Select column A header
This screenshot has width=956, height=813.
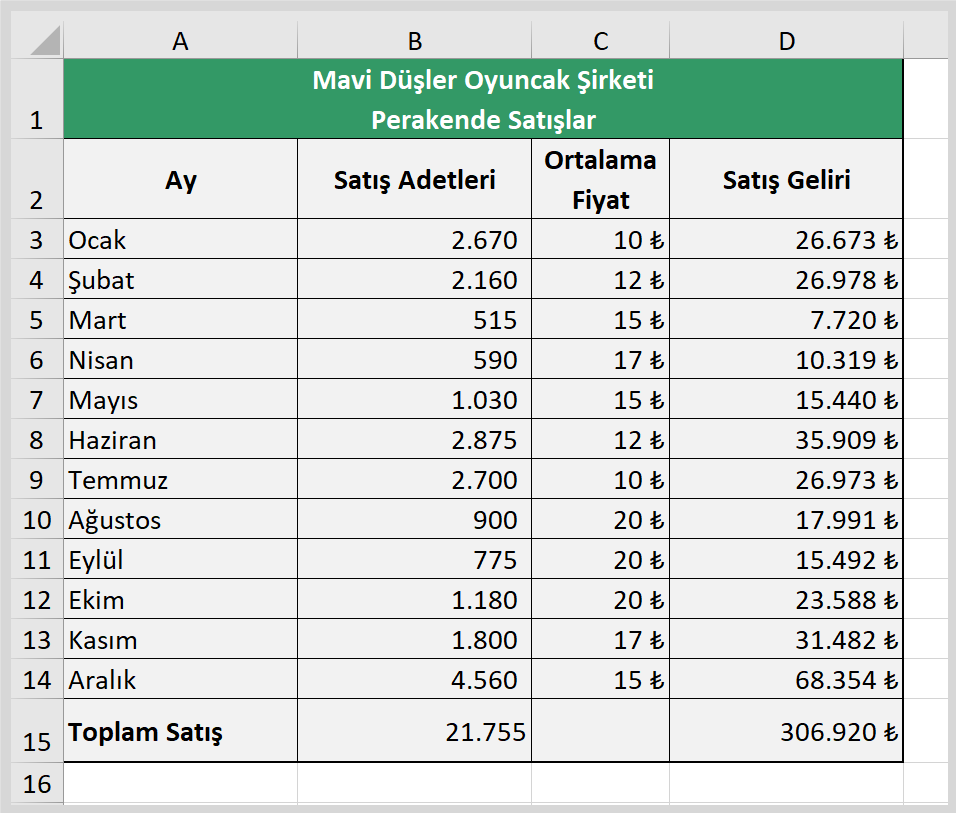[180, 41]
